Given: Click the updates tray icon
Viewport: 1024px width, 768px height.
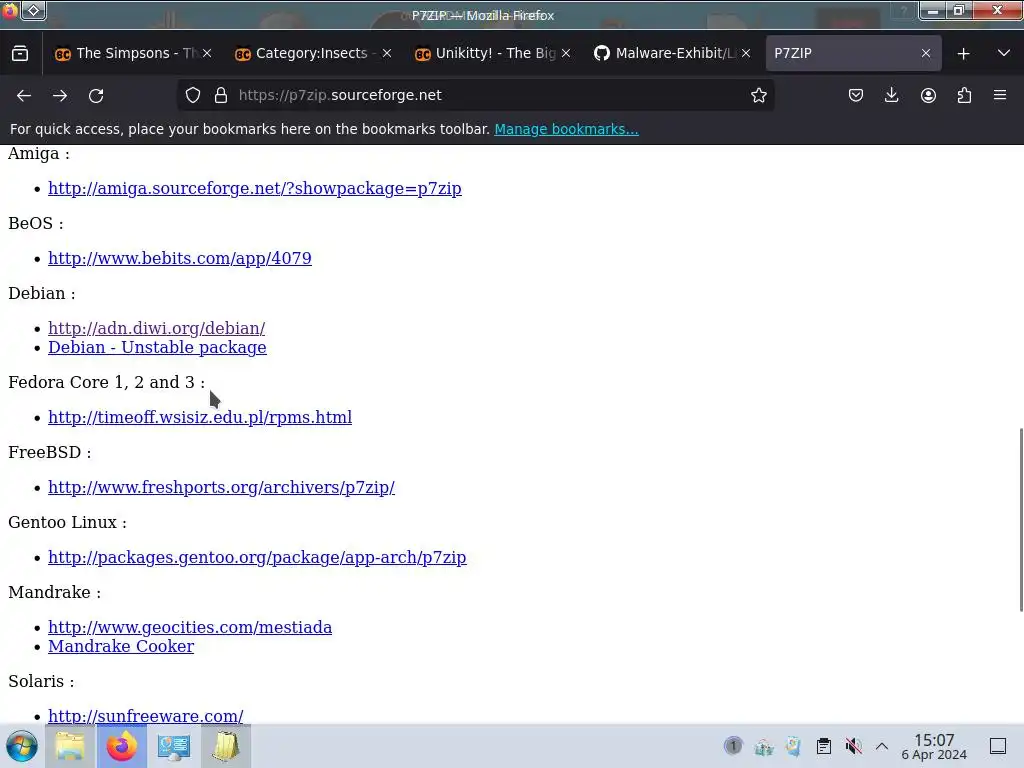Looking at the screenshot, I should 793,746.
